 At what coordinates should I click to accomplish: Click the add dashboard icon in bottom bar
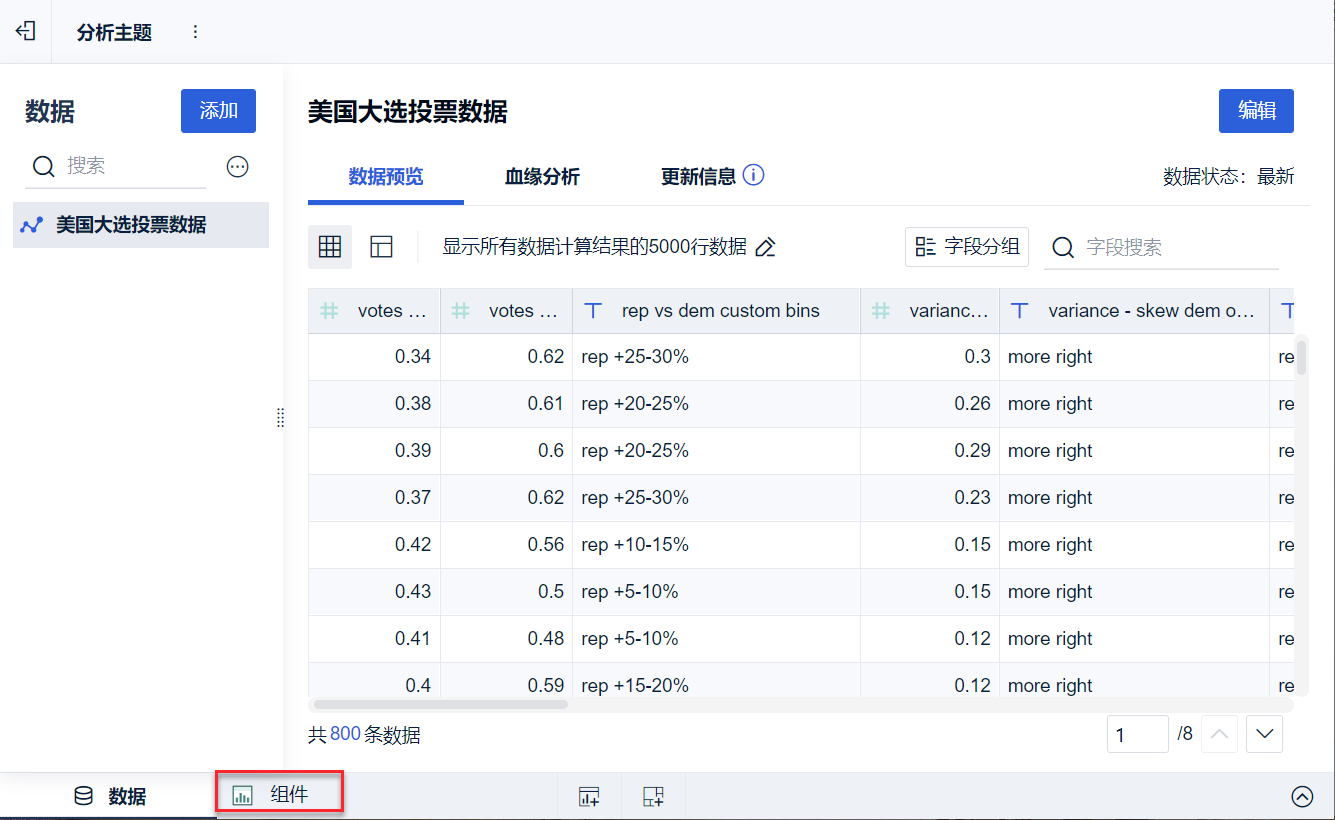pyautogui.click(x=653, y=796)
